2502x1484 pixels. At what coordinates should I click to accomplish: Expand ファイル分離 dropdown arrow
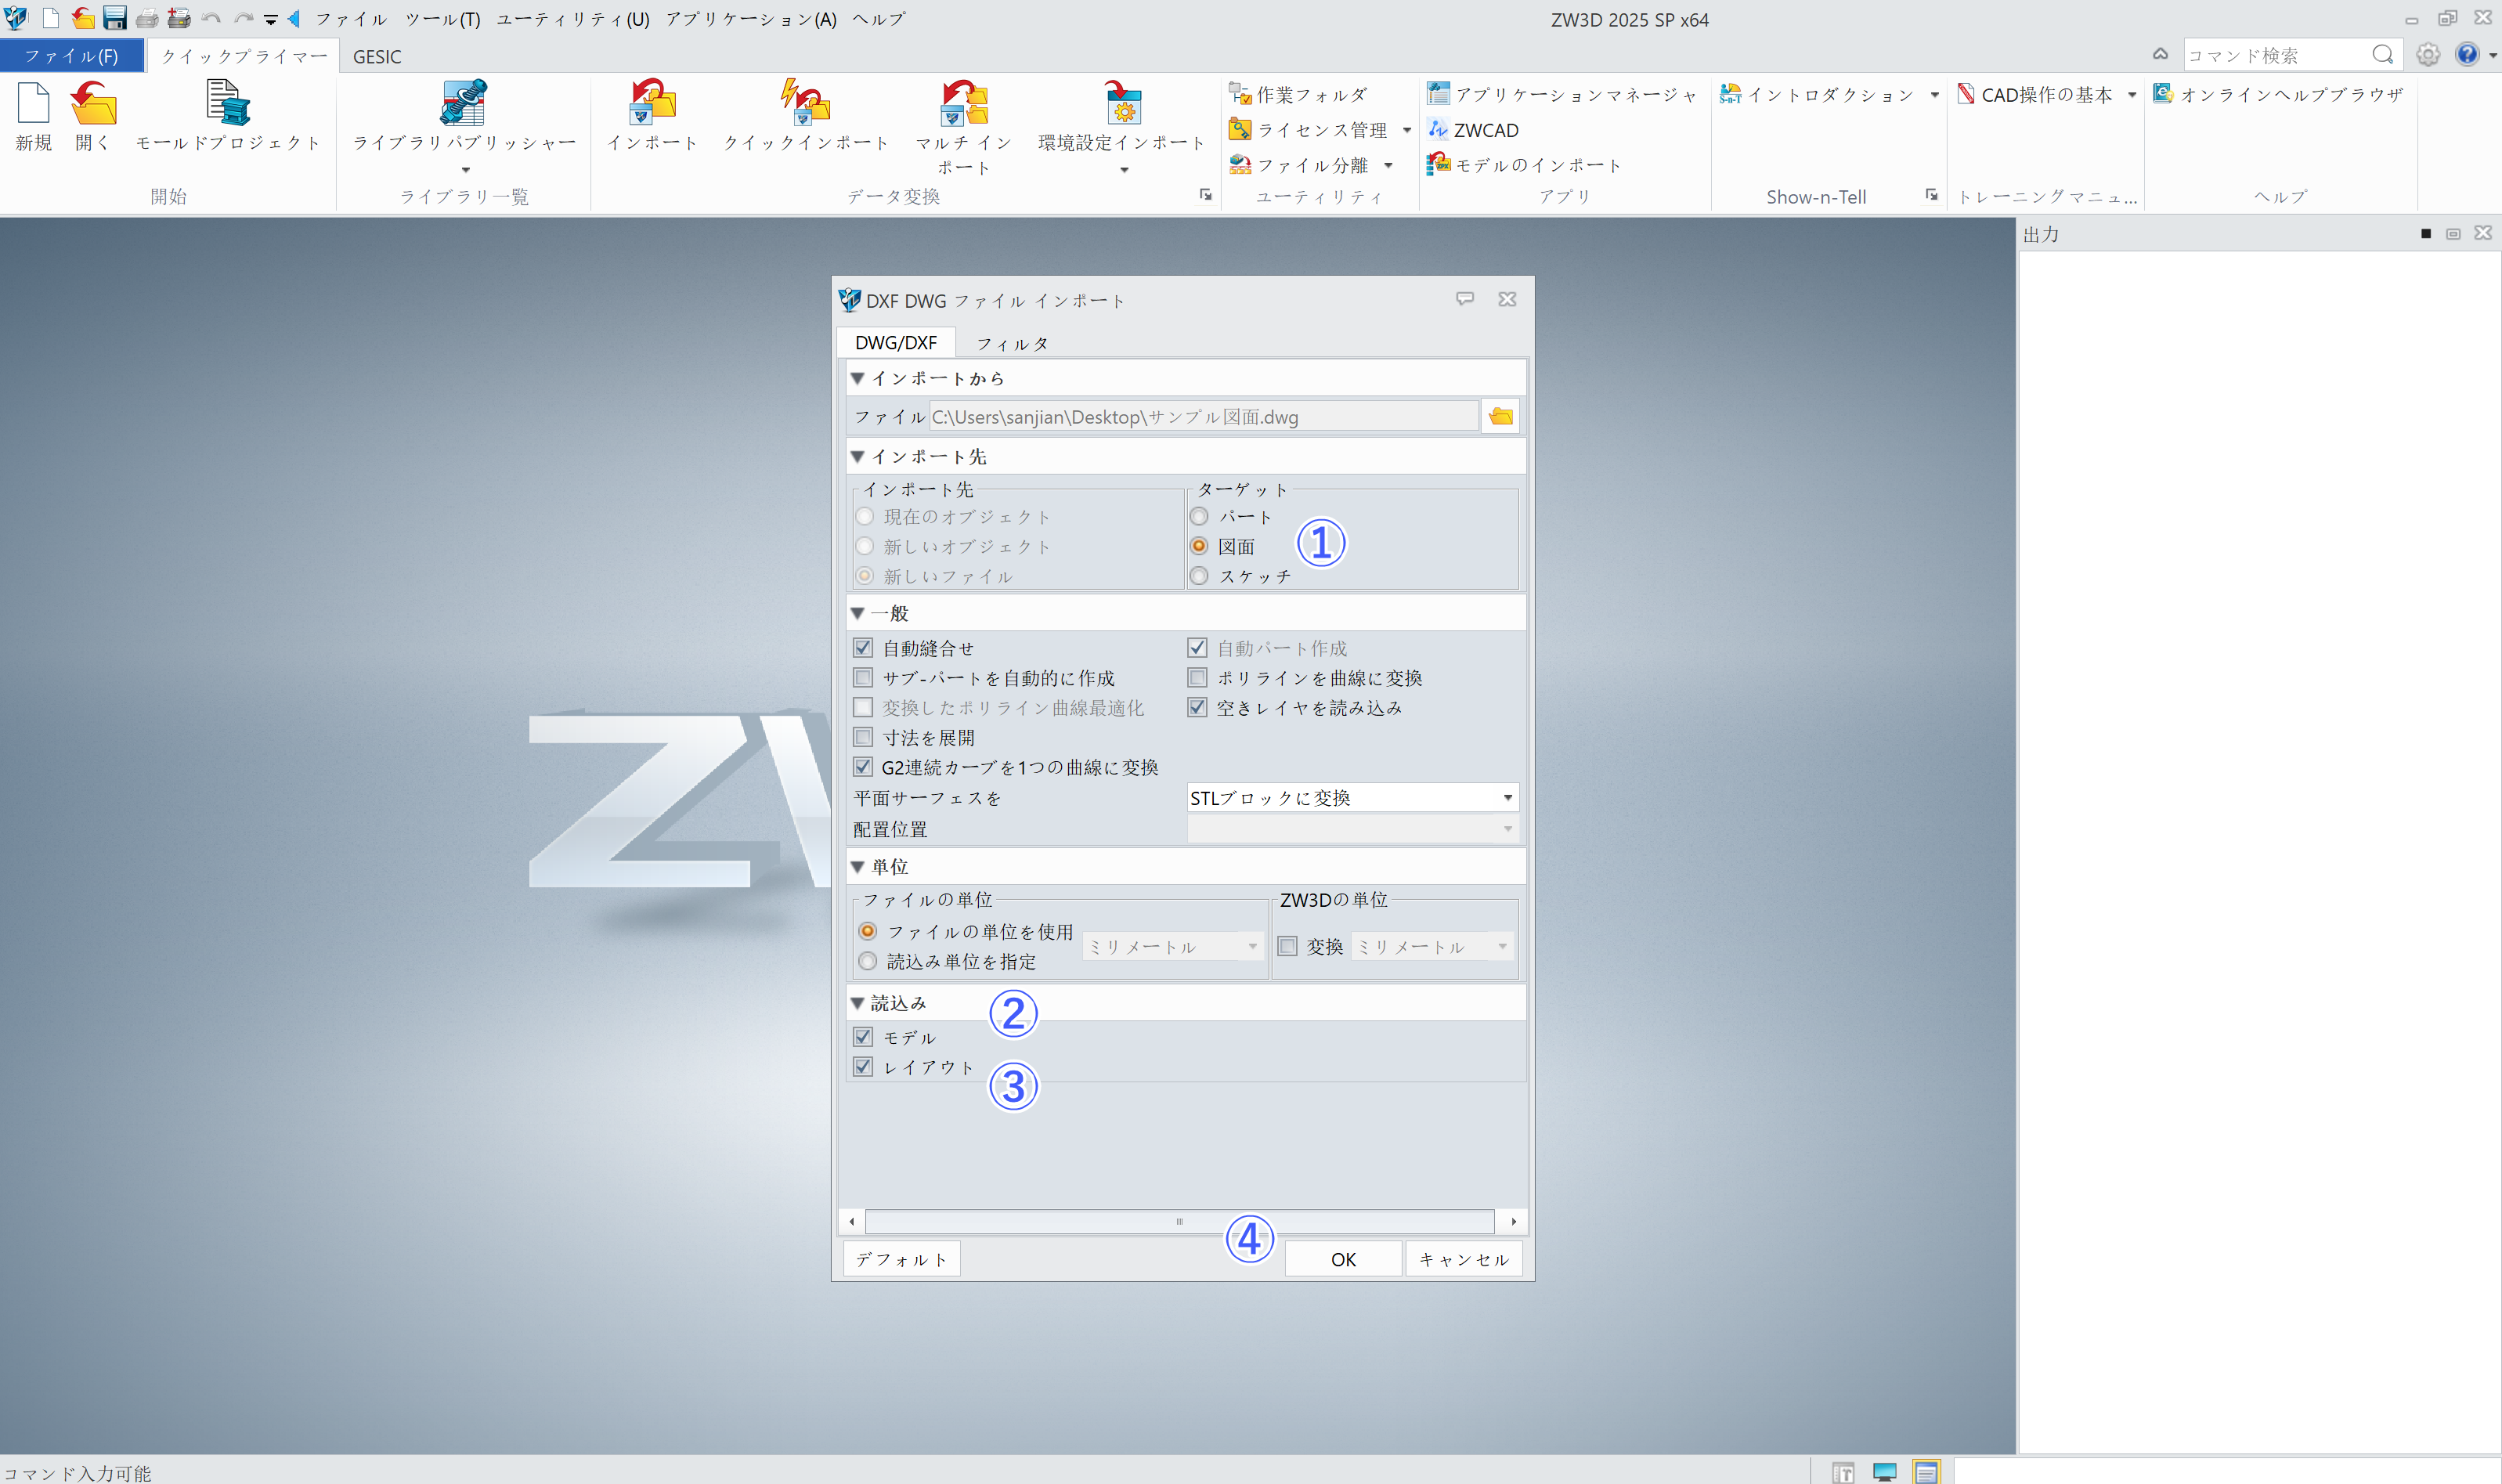click(1388, 165)
